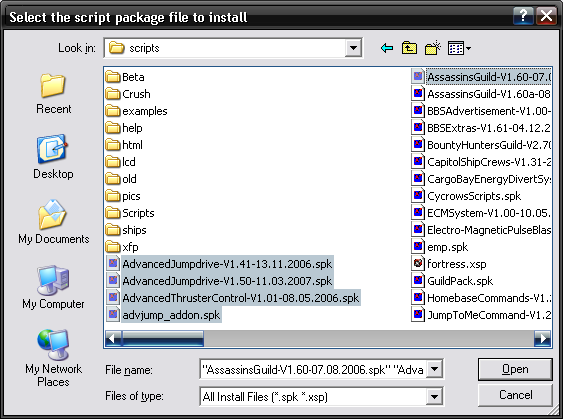This screenshot has height=419, width=563.
Task: Click the Open button
Action: pos(515,369)
